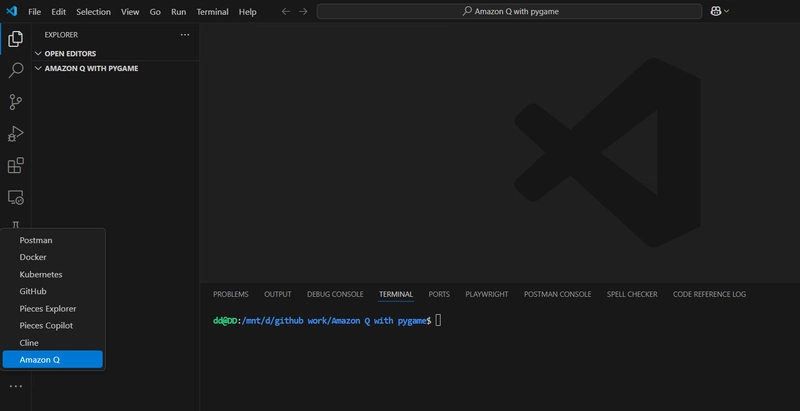The height and width of the screenshot is (411, 800).
Task: Switch to the Postman Console tab
Action: pos(557,294)
